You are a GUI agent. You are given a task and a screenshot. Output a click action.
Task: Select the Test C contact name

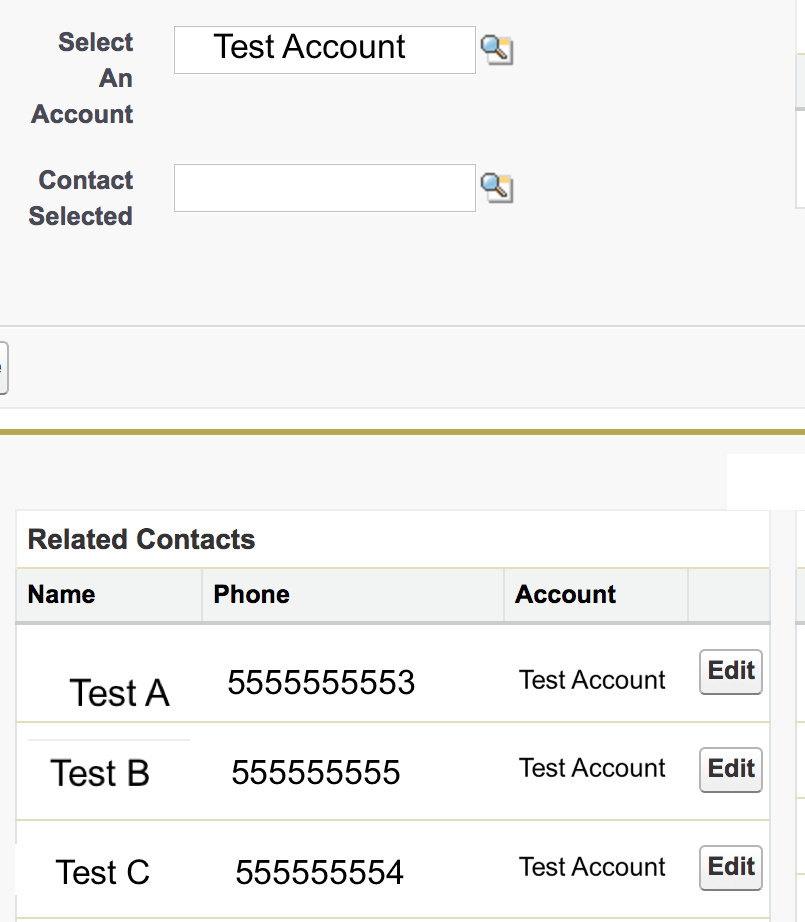tap(102, 872)
